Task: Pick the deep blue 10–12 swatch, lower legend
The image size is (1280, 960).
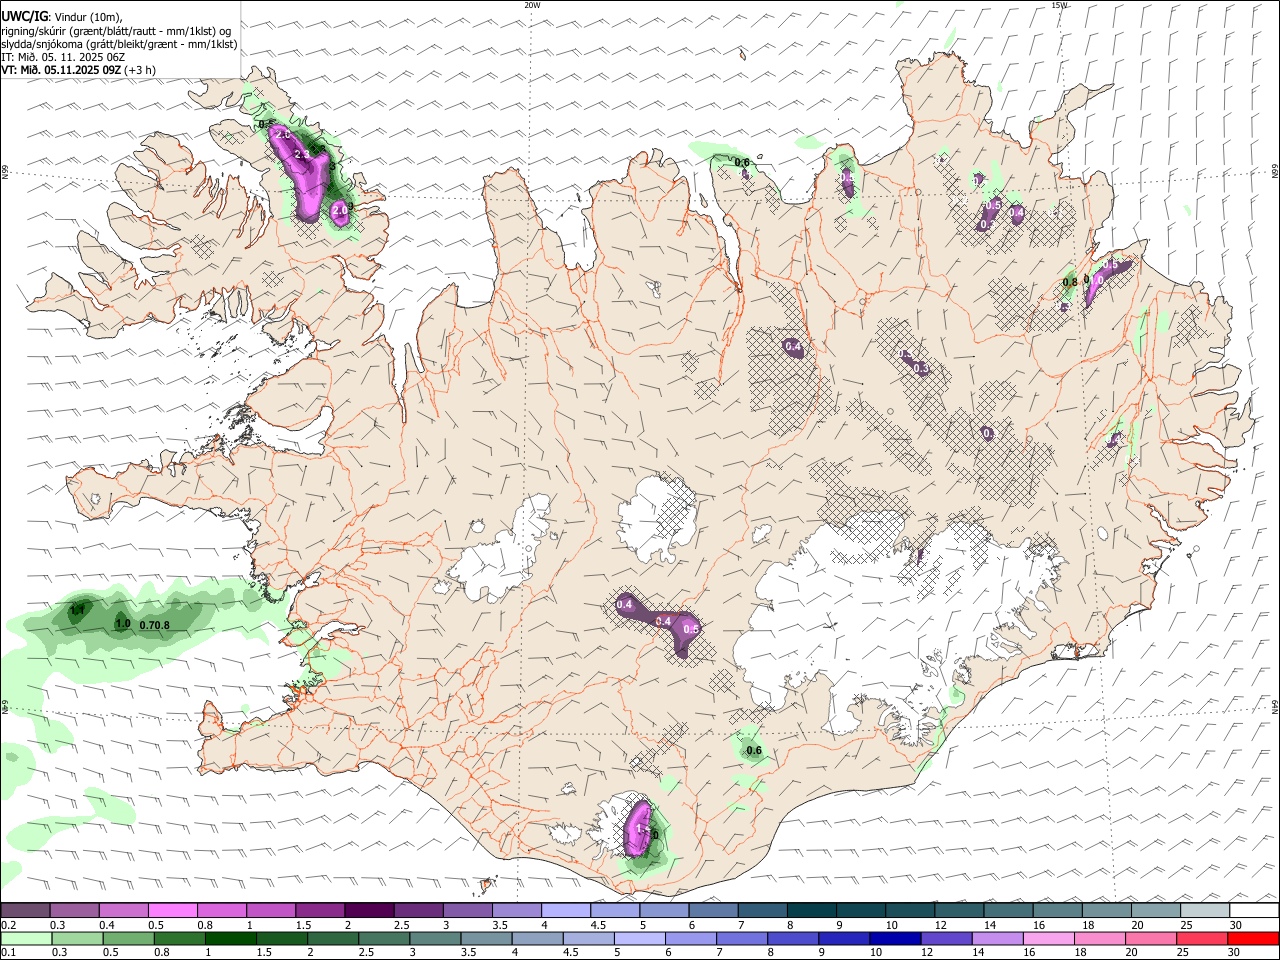Action: [895, 939]
